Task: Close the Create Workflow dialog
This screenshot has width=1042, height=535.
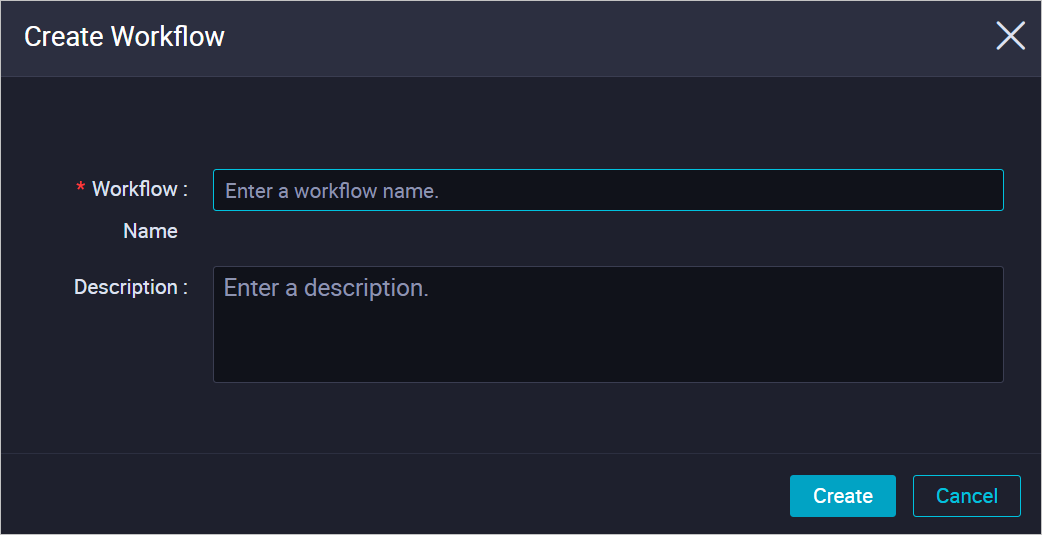Action: (x=1010, y=37)
